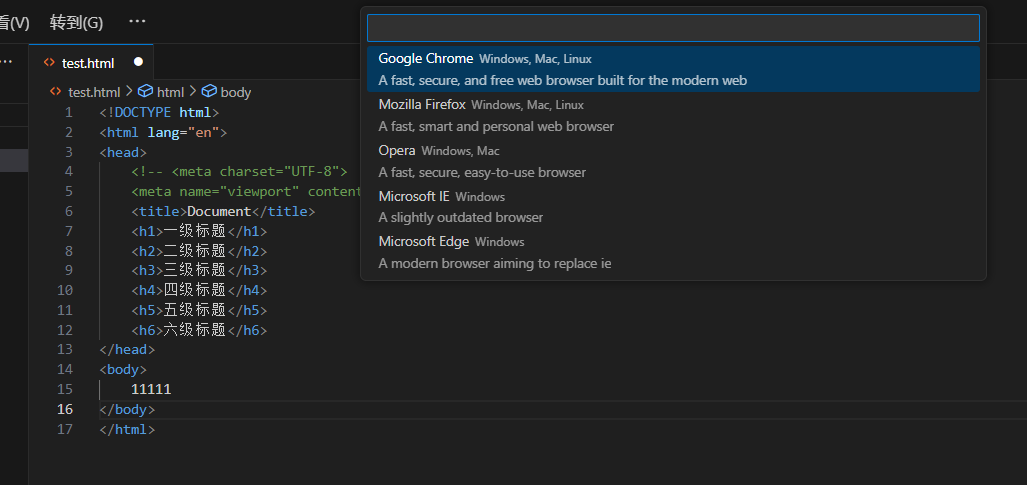The image size is (1027, 485).
Task: Open the menu bar overflow ellipsis
Action: point(137,22)
